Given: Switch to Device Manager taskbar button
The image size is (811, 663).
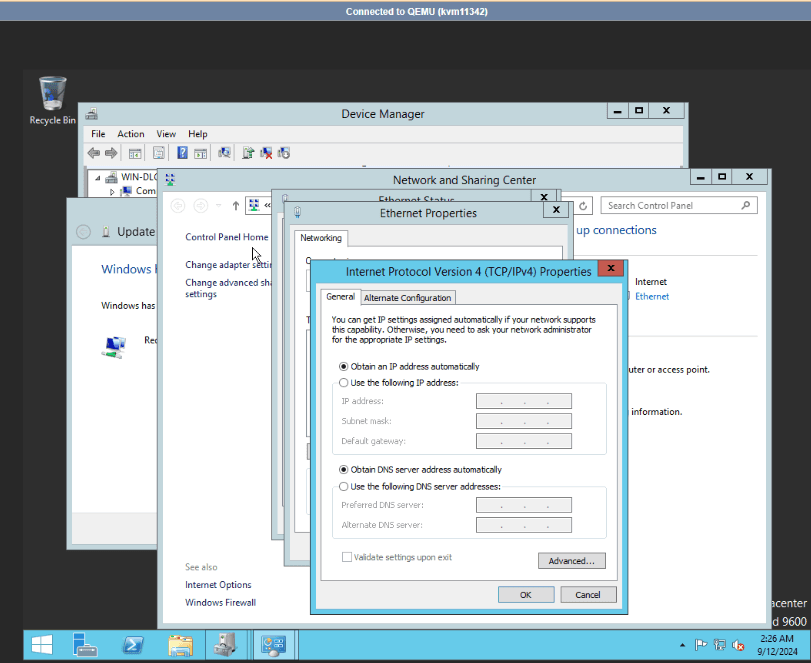Looking at the screenshot, I should [226, 644].
